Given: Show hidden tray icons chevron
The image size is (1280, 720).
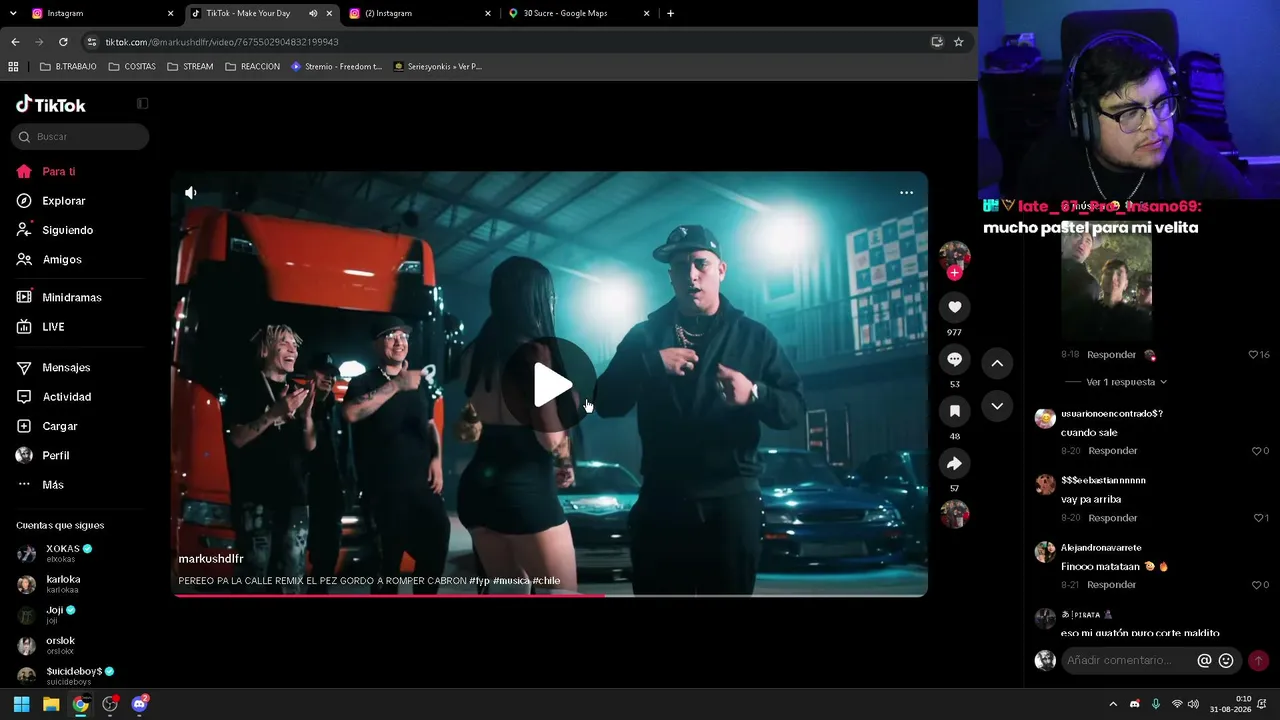Looking at the screenshot, I should [x=1112, y=704].
